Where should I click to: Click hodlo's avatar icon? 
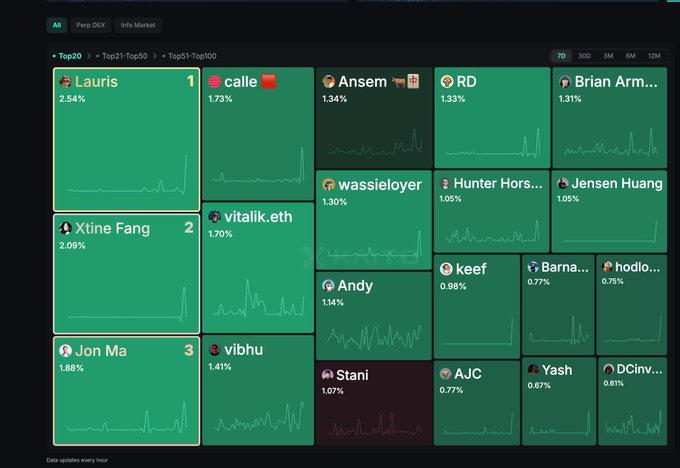(607, 267)
